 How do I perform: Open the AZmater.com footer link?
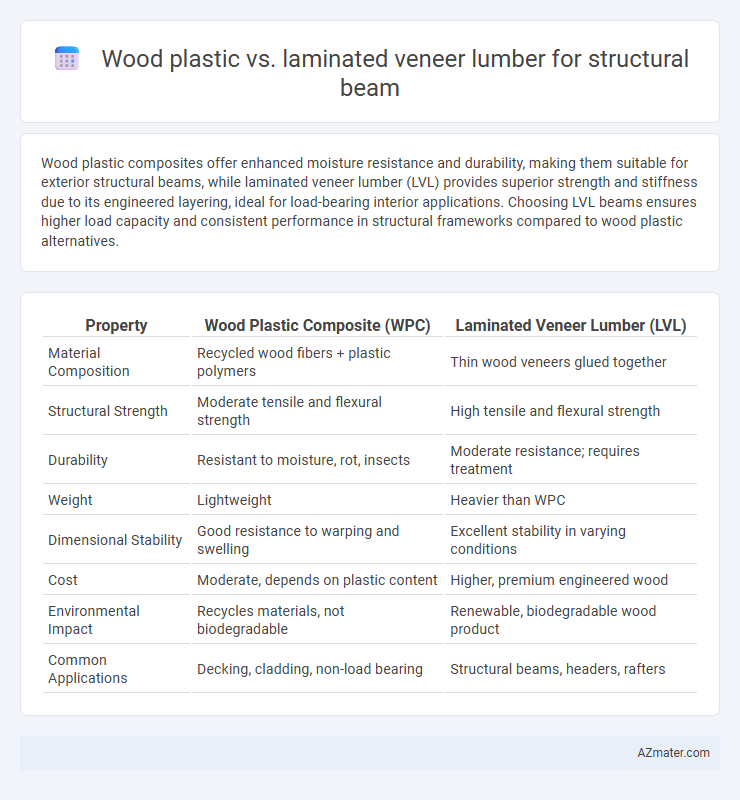(673, 753)
